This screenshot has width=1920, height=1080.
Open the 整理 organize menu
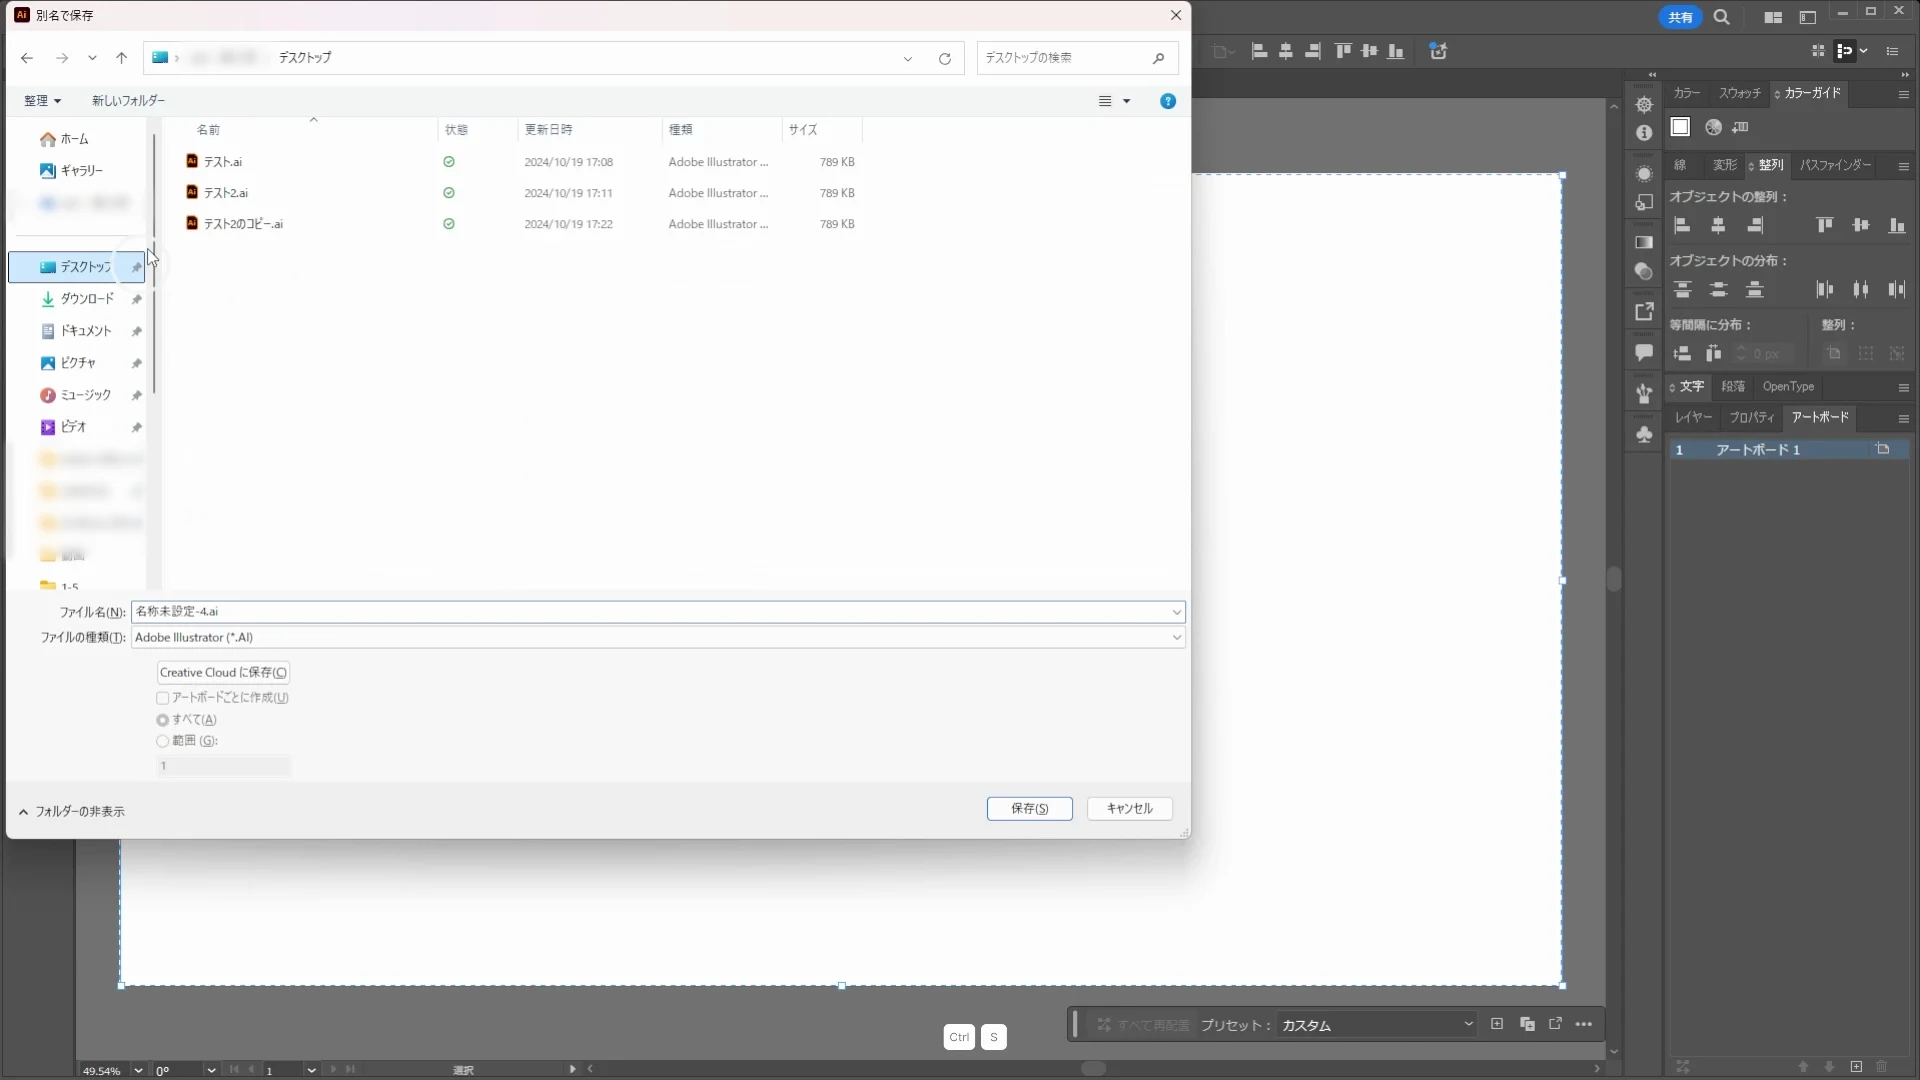[x=42, y=100]
